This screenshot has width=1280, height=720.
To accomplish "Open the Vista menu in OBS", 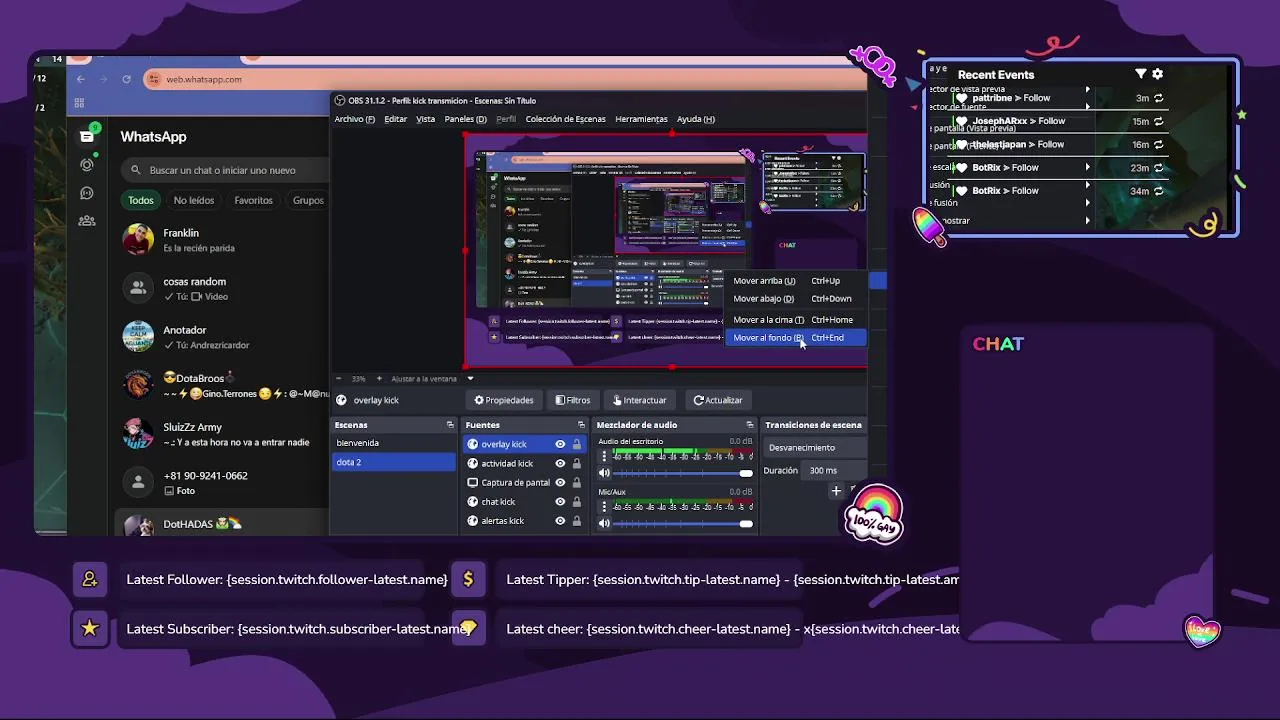I will click(426, 119).
